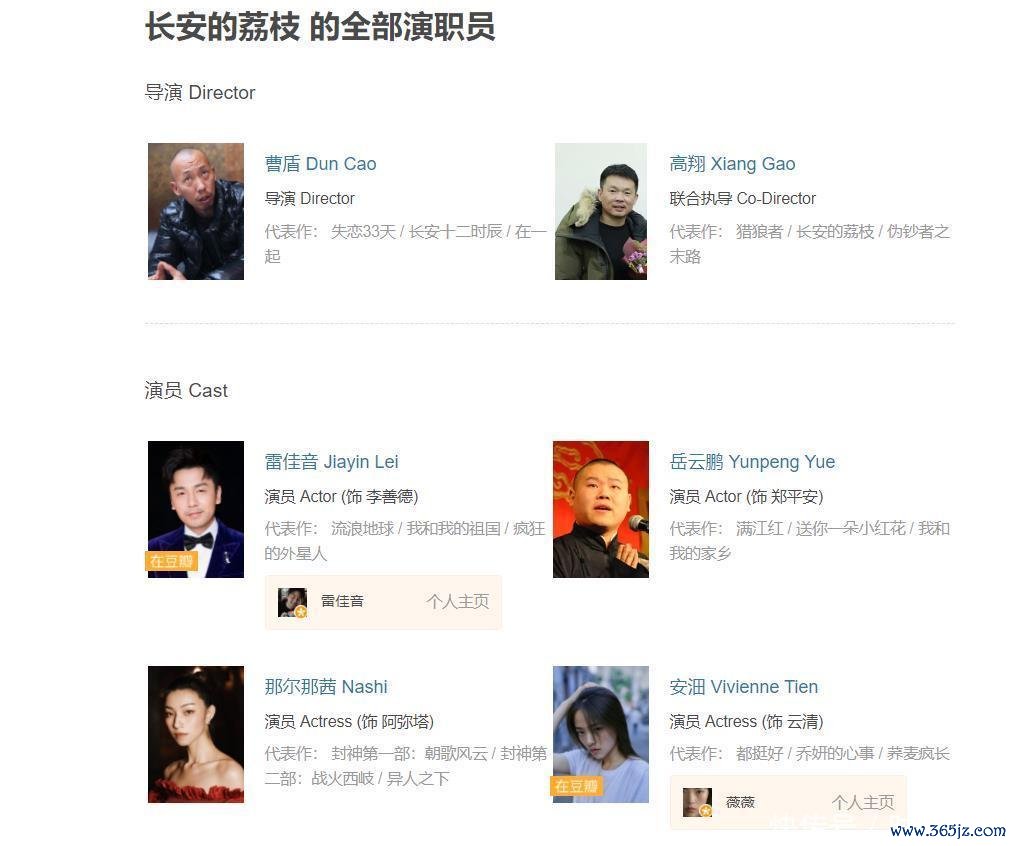This screenshot has width=1013, height=846.
Task: Open the 个人主页 button beside 薇薇
Action: click(x=862, y=802)
